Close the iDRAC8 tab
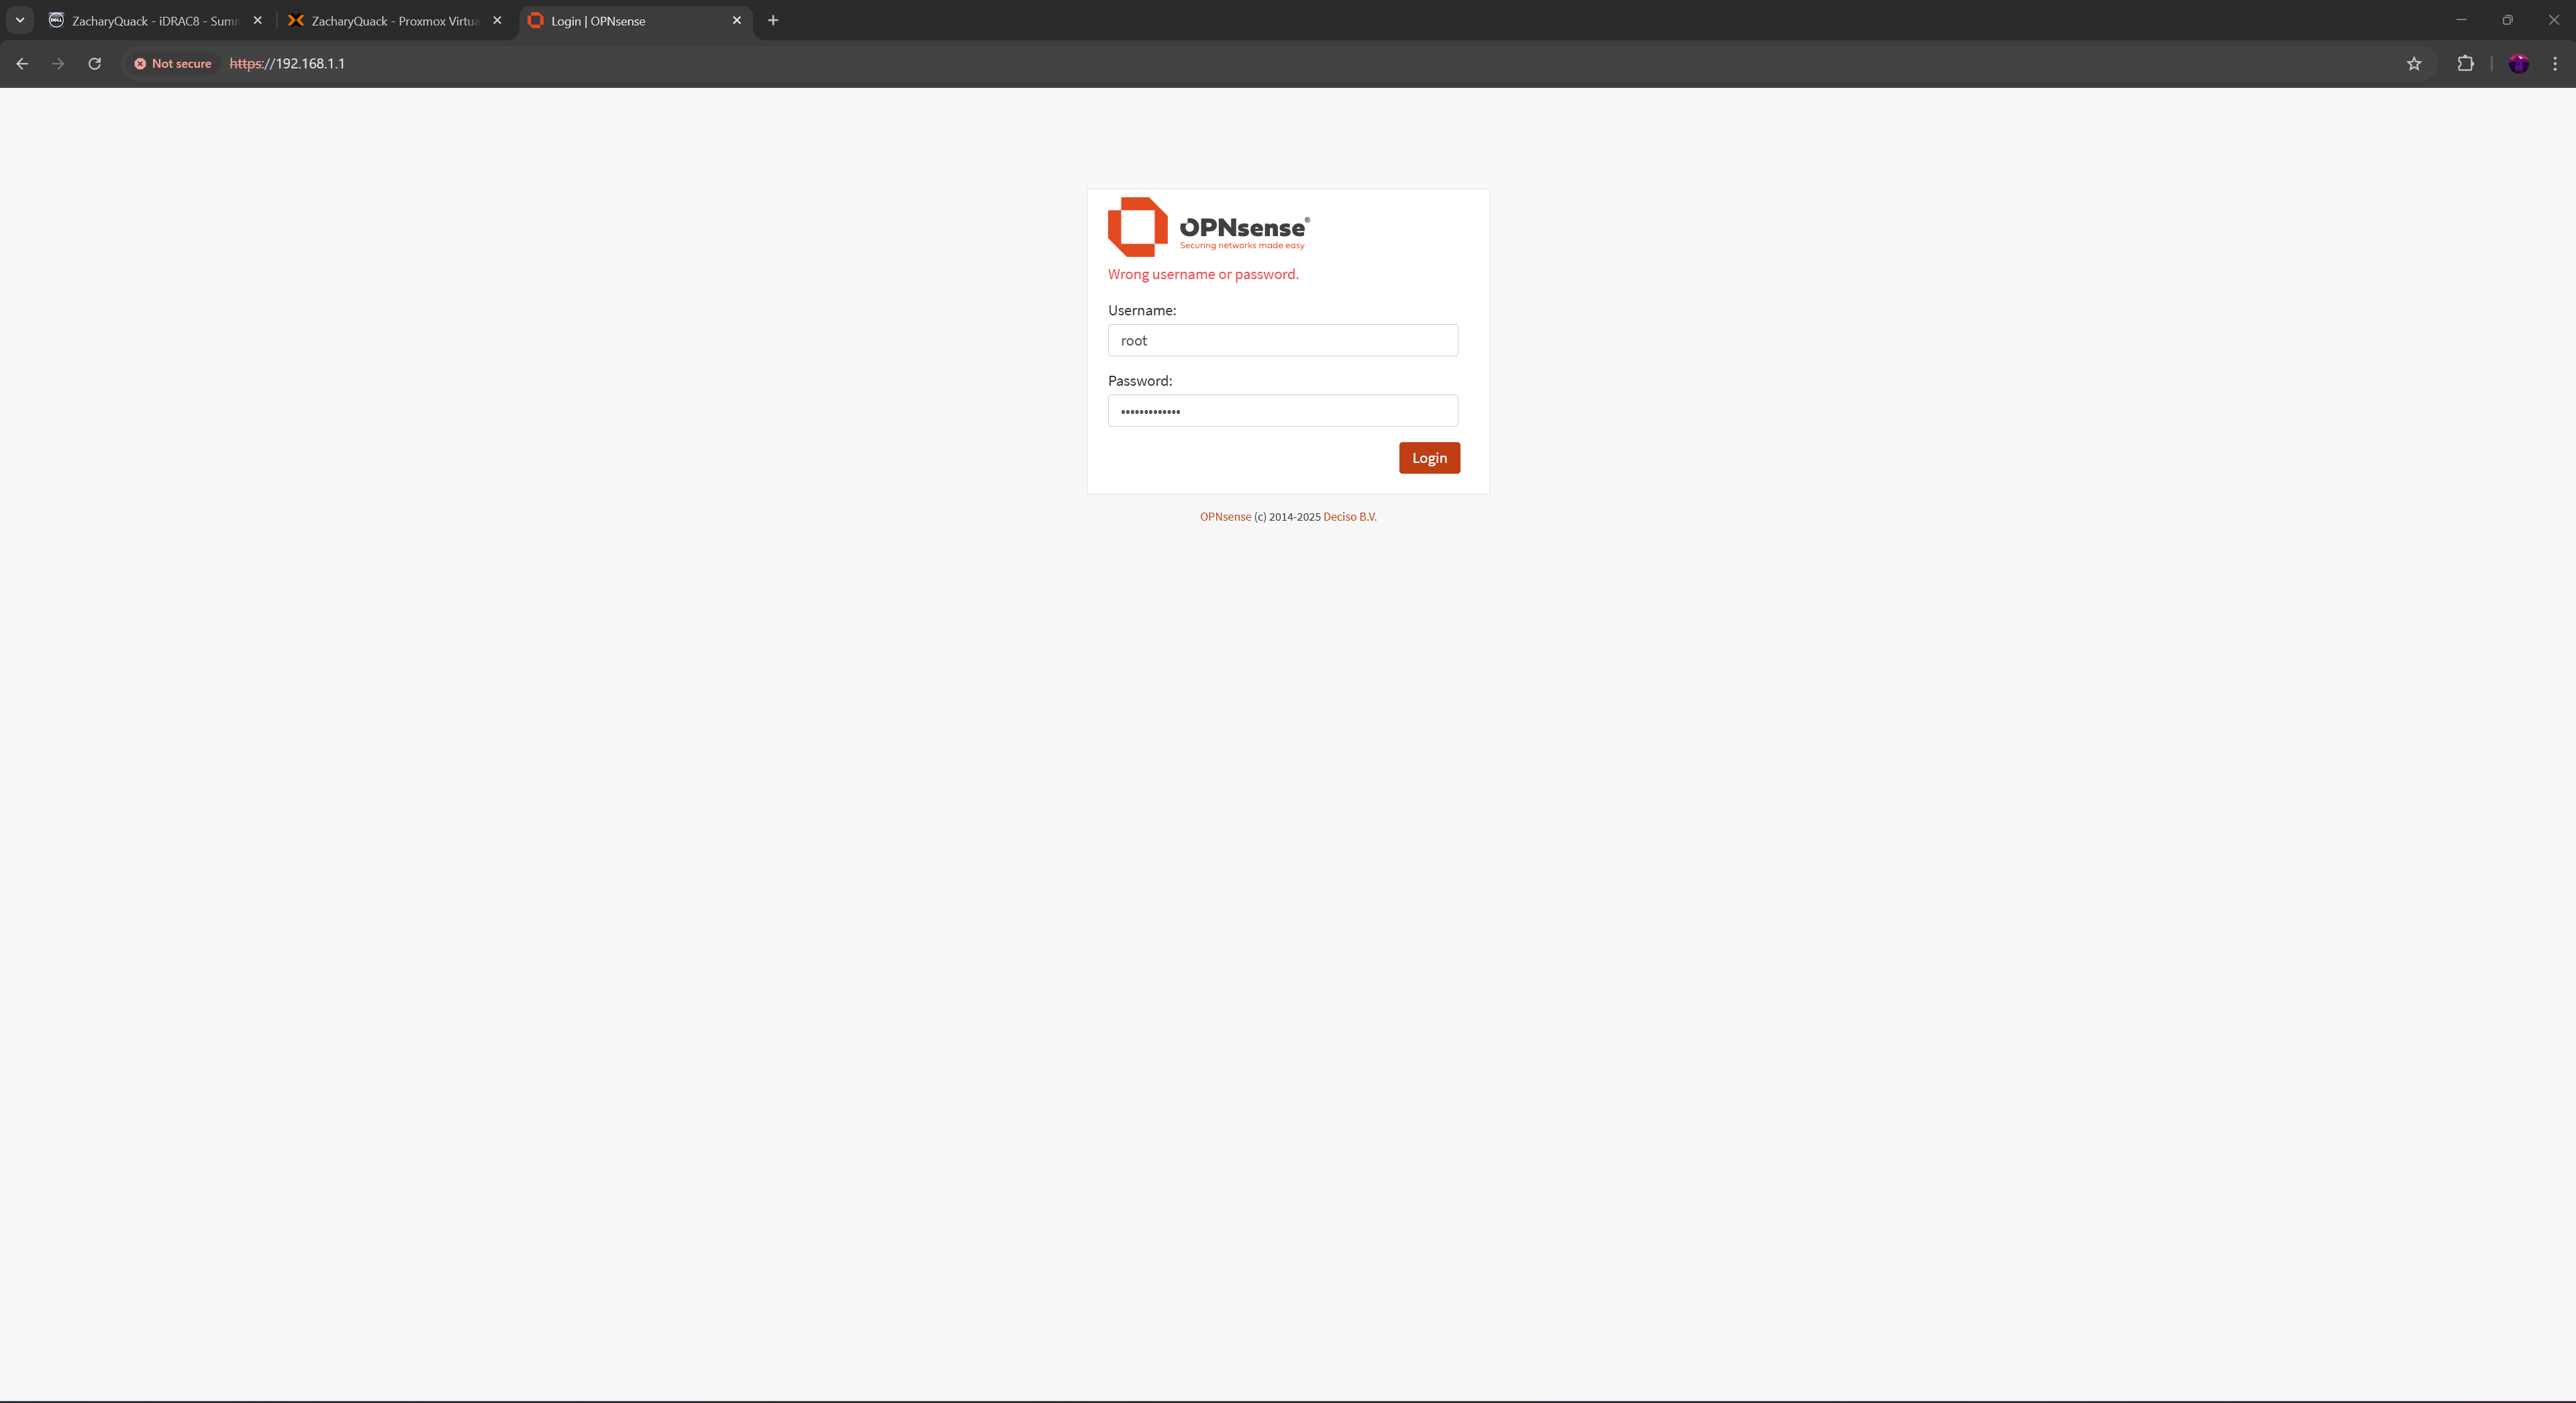The height and width of the screenshot is (1403, 2576). pyautogui.click(x=257, y=20)
